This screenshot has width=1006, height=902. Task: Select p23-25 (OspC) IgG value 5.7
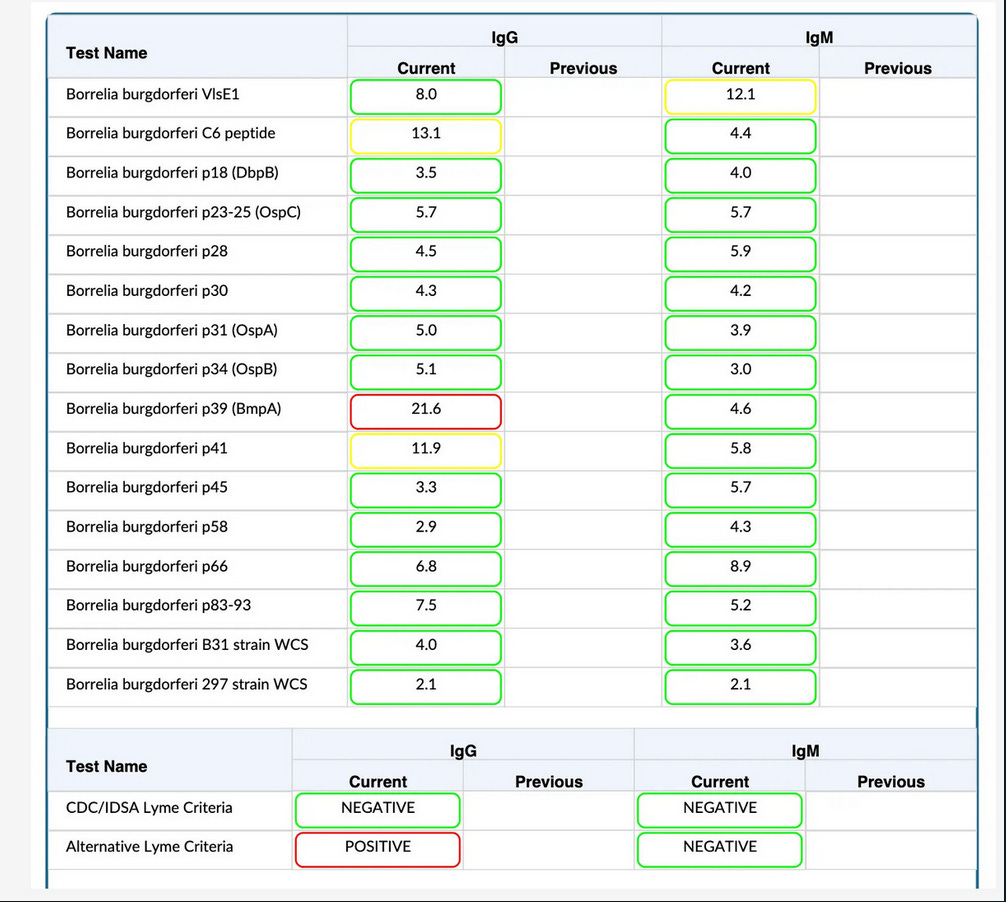[x=426, y=215]
